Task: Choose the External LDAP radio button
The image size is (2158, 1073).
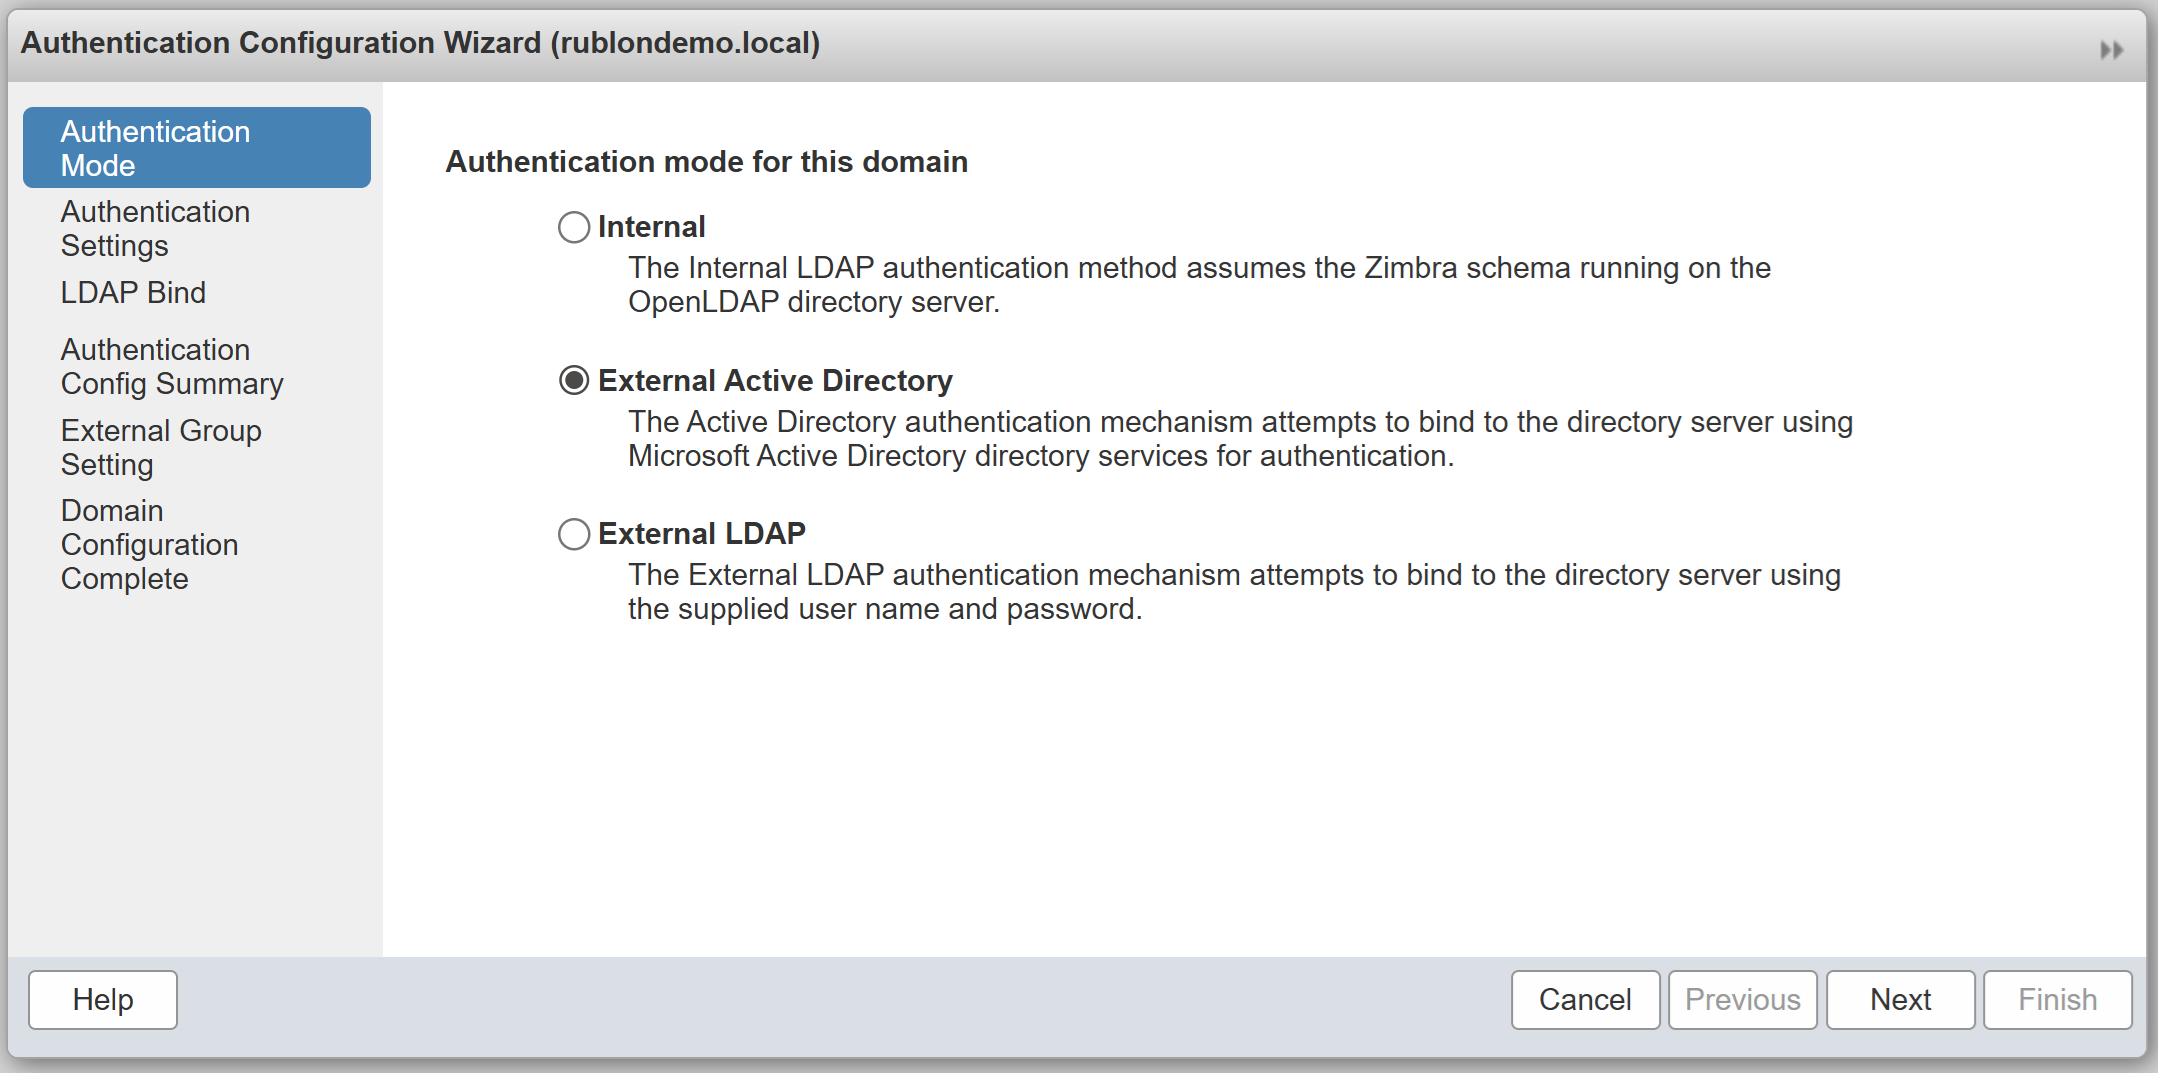Action: tap(574, 534)
